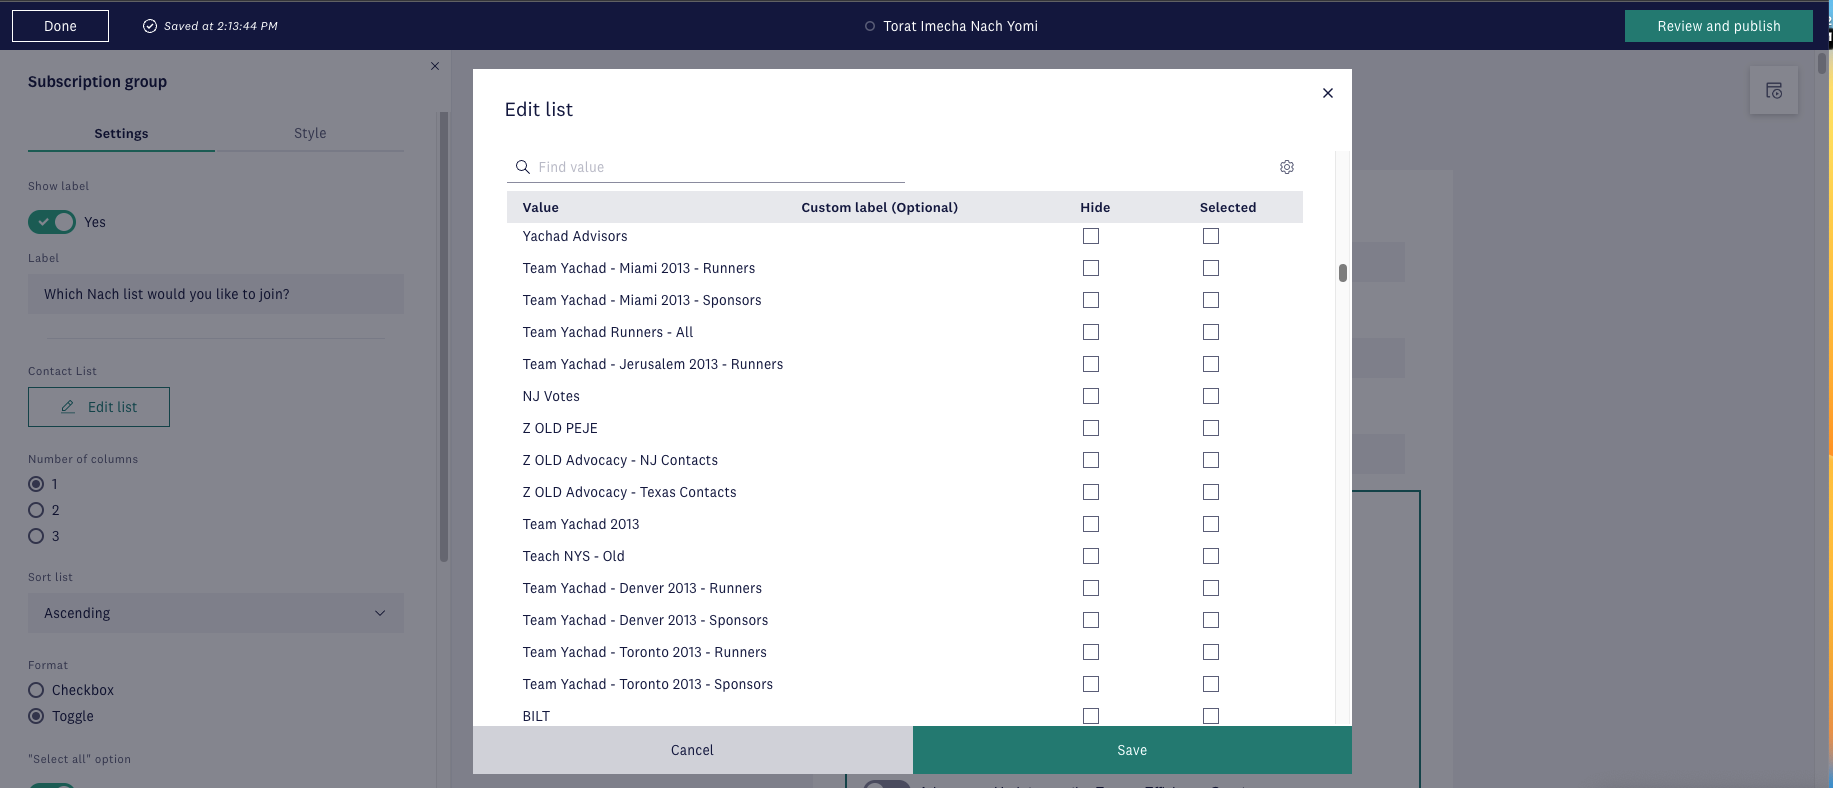Open the Settings tab
Screen dimensions: 1833x788
pos(121,133)
